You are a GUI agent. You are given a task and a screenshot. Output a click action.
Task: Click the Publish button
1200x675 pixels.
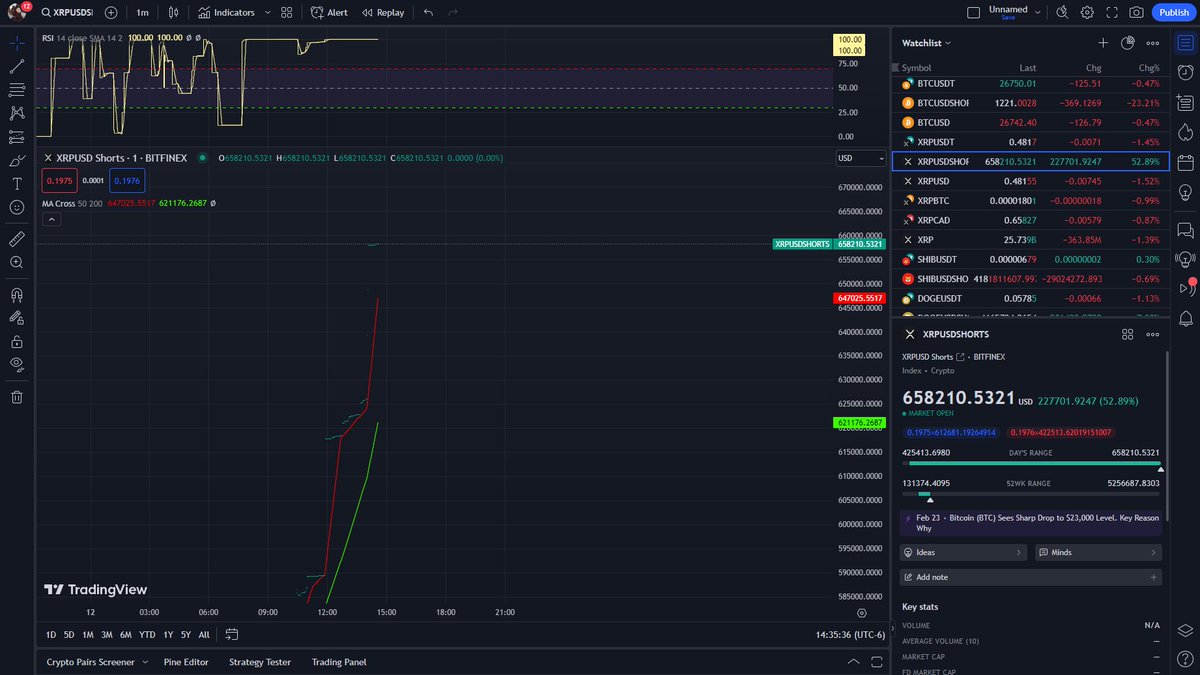1173,13
